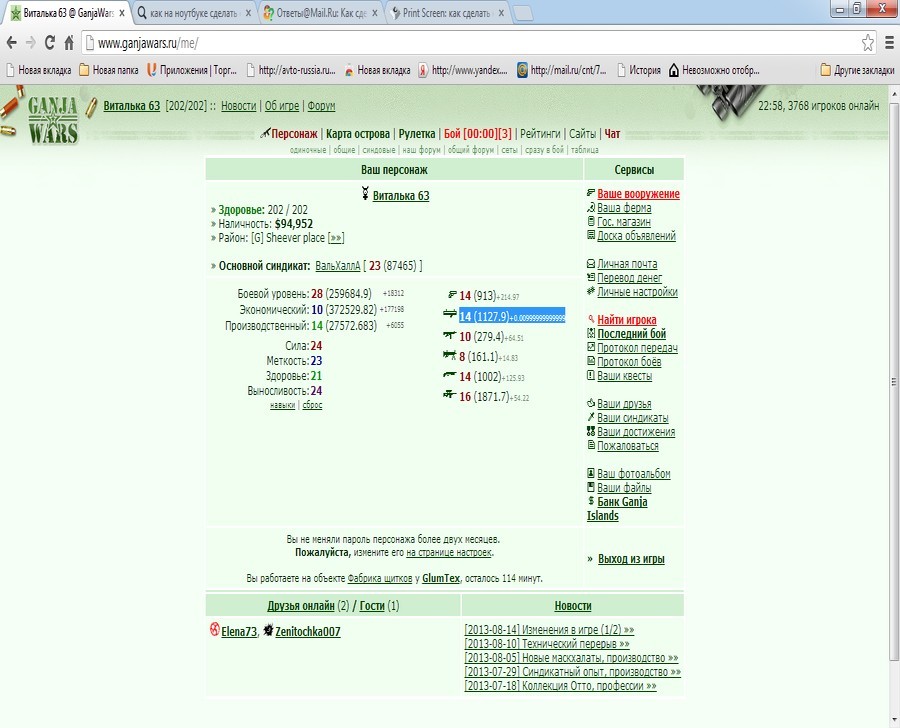Screen dimensions: 900x728
Task: Open Рулетка menu item
Action: [x=417, y=134]
